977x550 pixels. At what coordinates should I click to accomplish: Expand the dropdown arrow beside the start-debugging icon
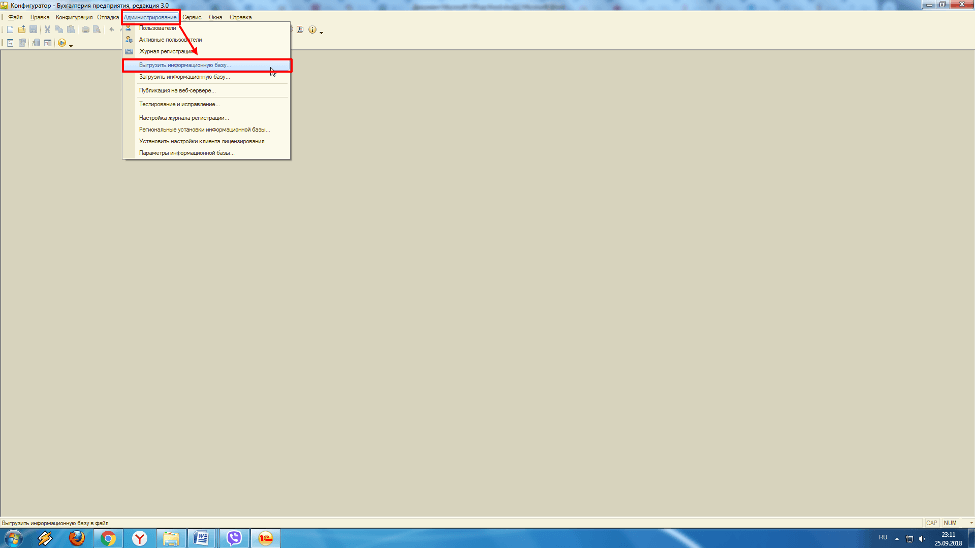[x=71, y=44]
